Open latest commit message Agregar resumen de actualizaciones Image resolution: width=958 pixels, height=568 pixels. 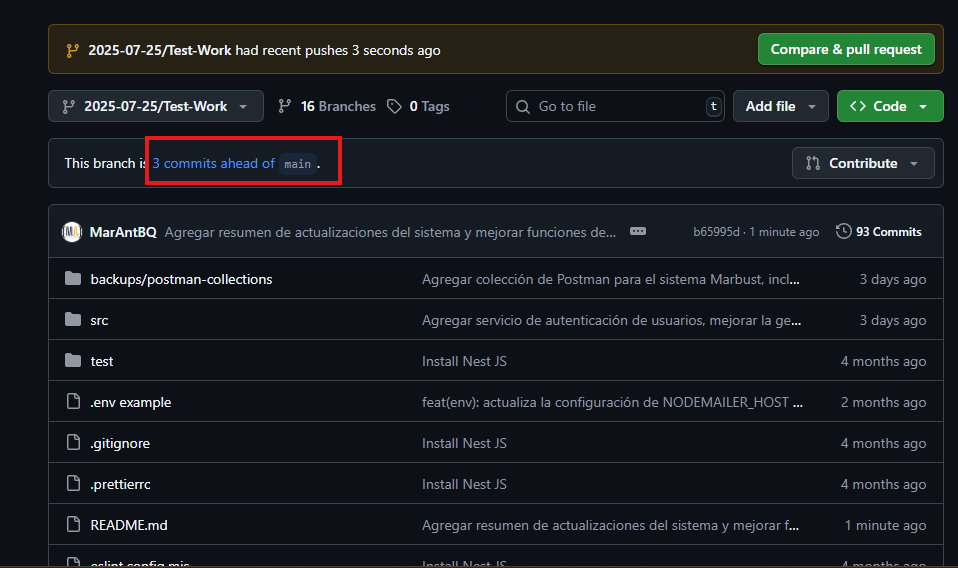(390, 232)
